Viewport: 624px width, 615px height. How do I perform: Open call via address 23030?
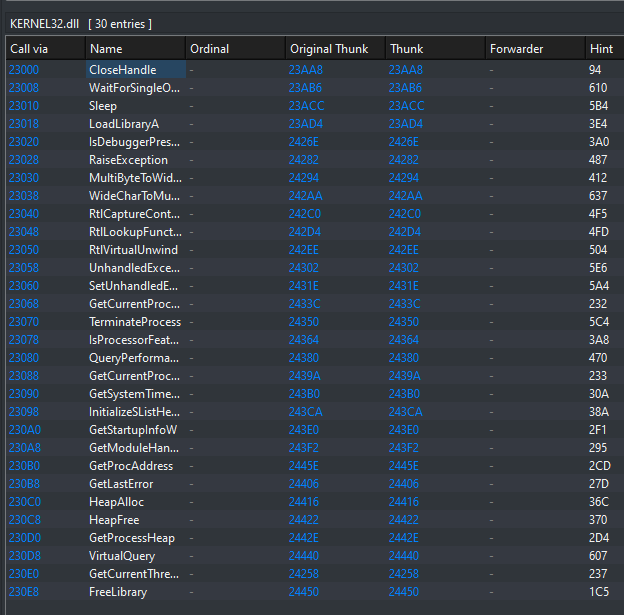(24, 178)
